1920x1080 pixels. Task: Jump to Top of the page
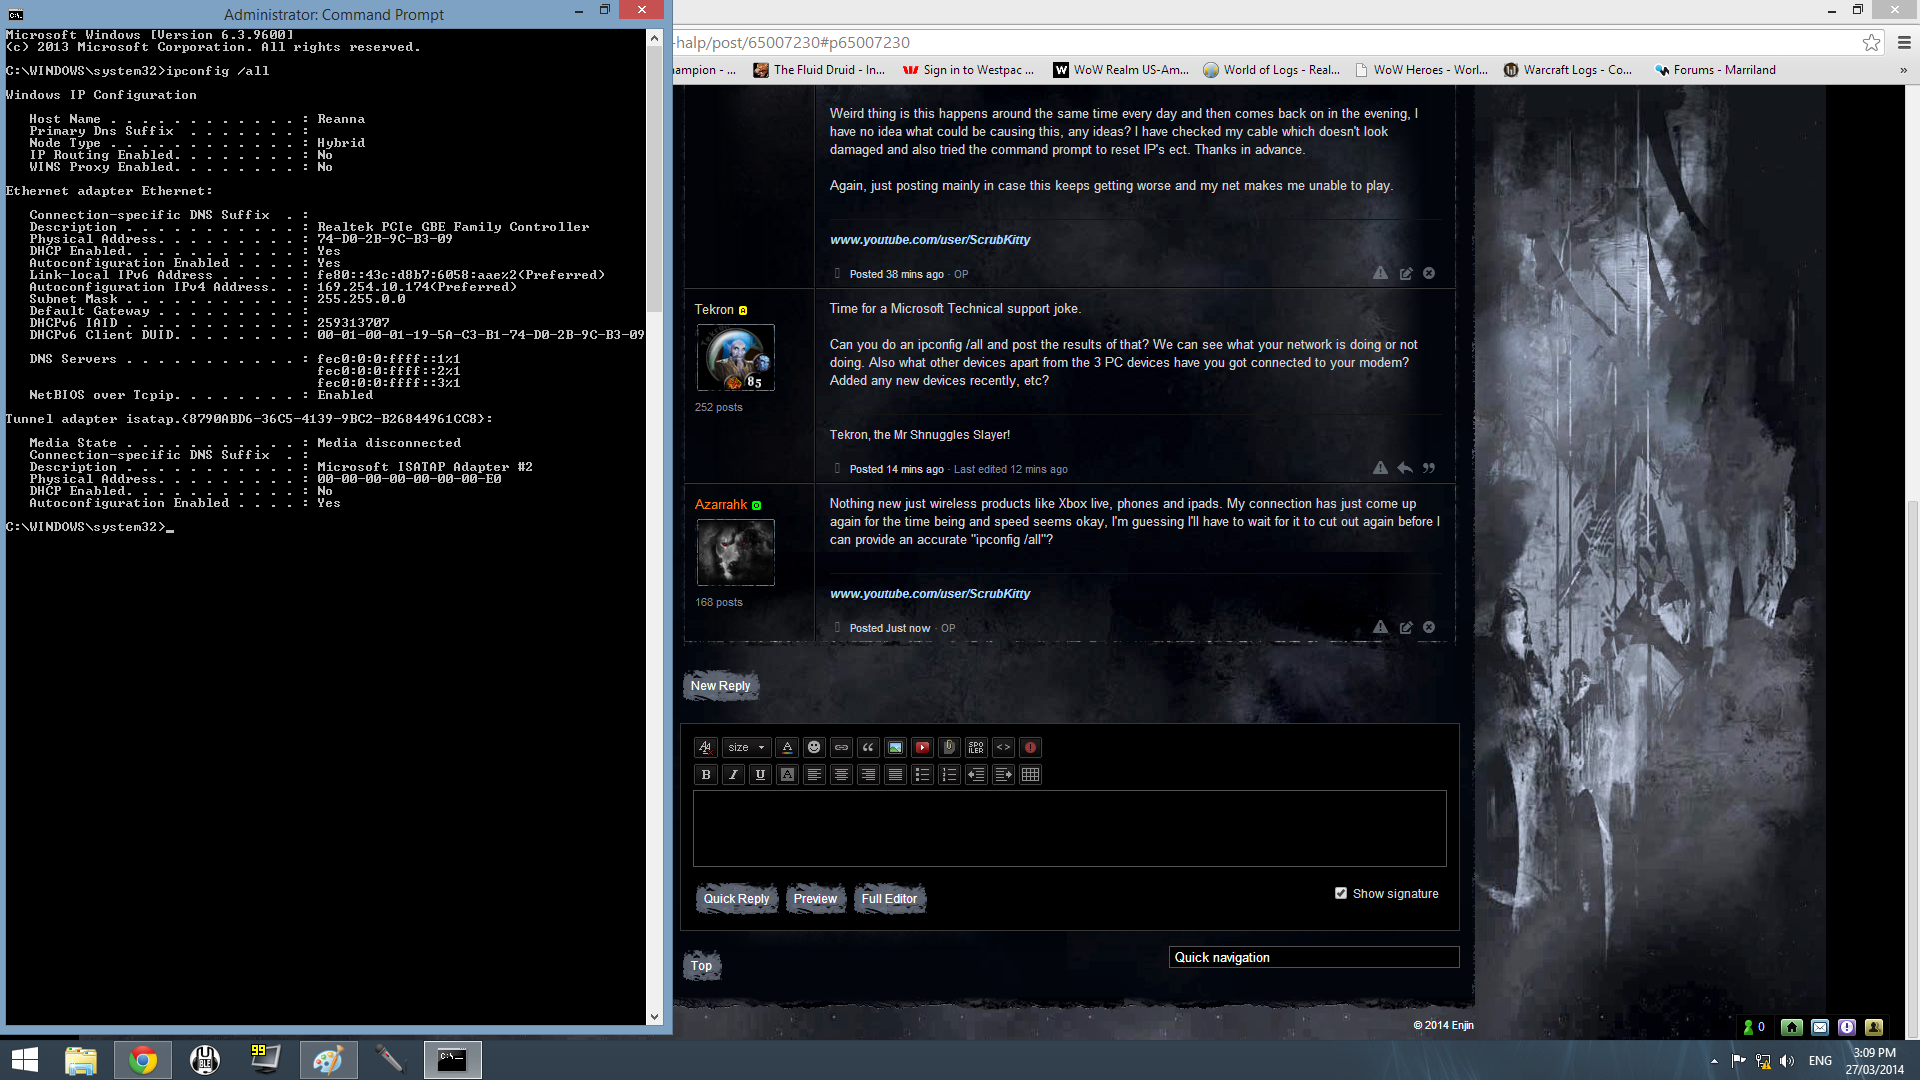pos(701,966)
